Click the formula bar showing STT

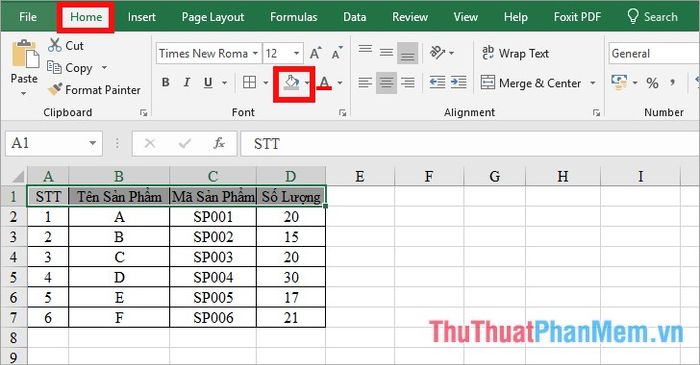[x=470, y=144]
